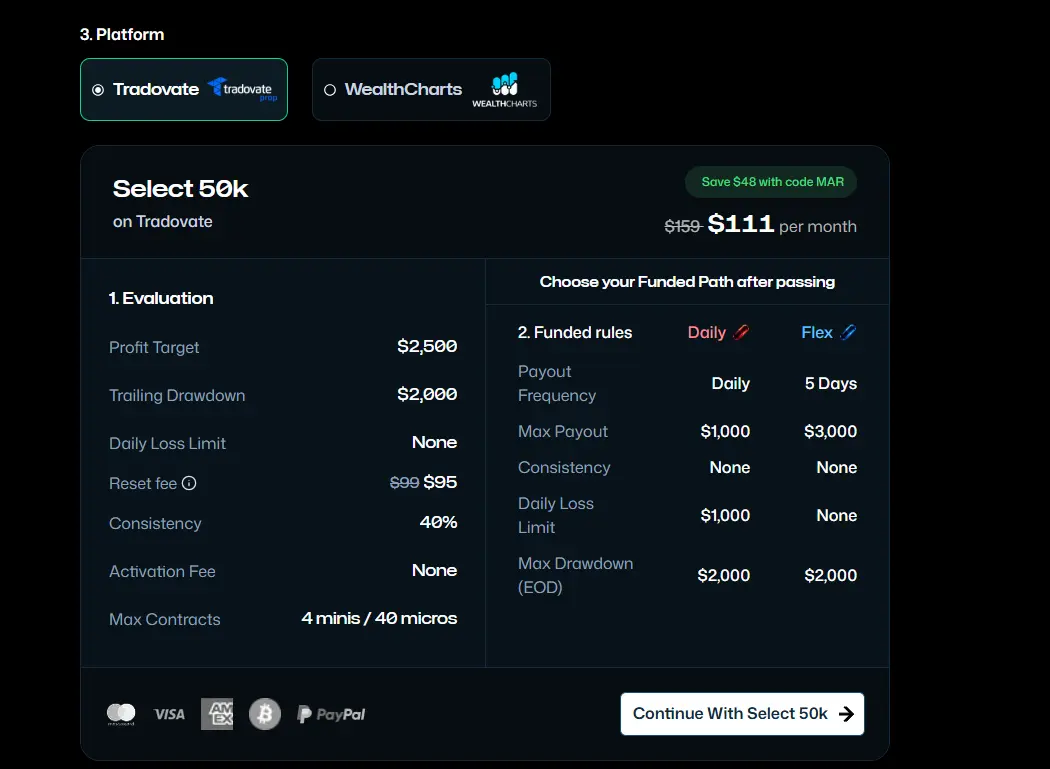Click the Daily payout frequency value
The width and height of the screenshot is (1050, 769).
coord(731,383)
